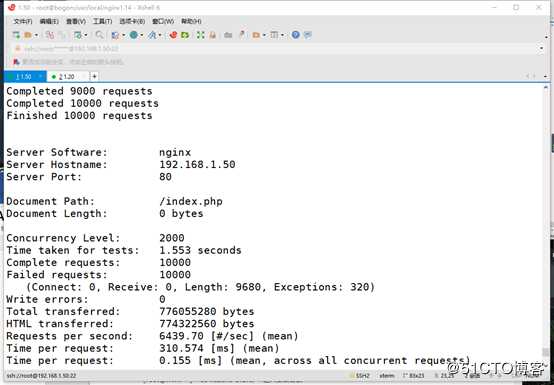Click the terminal scrollbar thumb near the bottom

coord(546,352)
